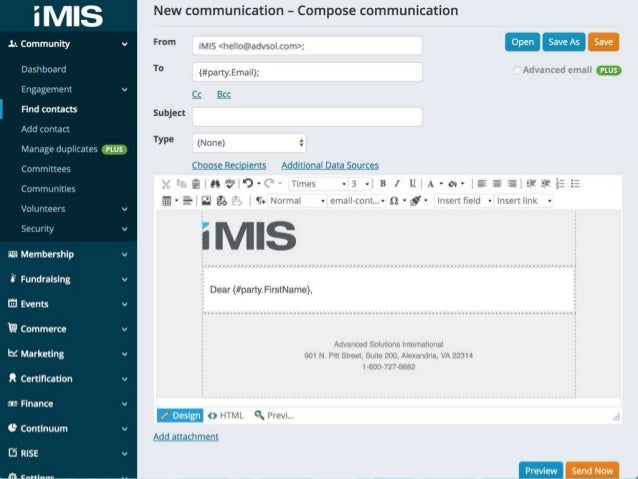Open the Normal paragraph style dropdown
This screenshot has width=638, height=479.
[297, 201]
